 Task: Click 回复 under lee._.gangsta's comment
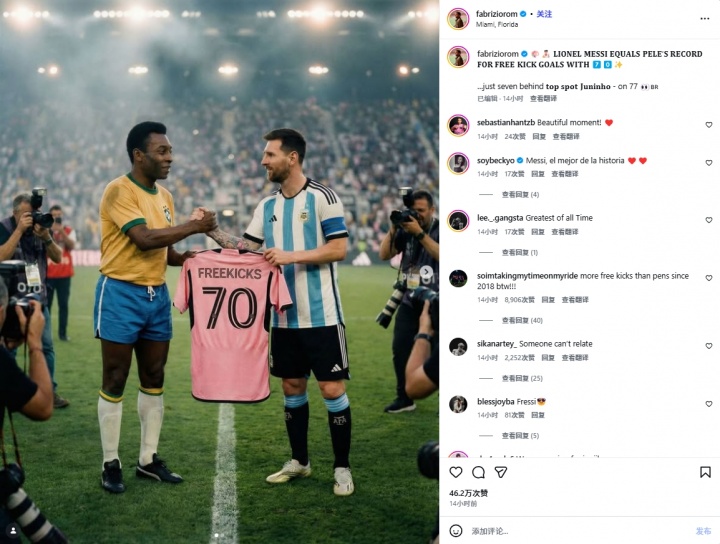(x=538, y=232)
